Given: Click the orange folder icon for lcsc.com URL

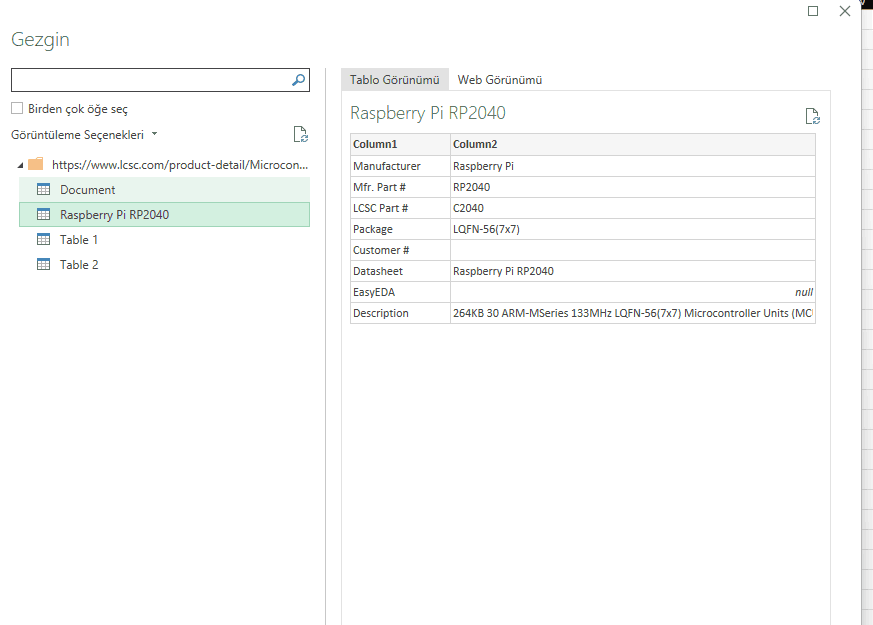Looking at the screenshot, I should (36, 164).
